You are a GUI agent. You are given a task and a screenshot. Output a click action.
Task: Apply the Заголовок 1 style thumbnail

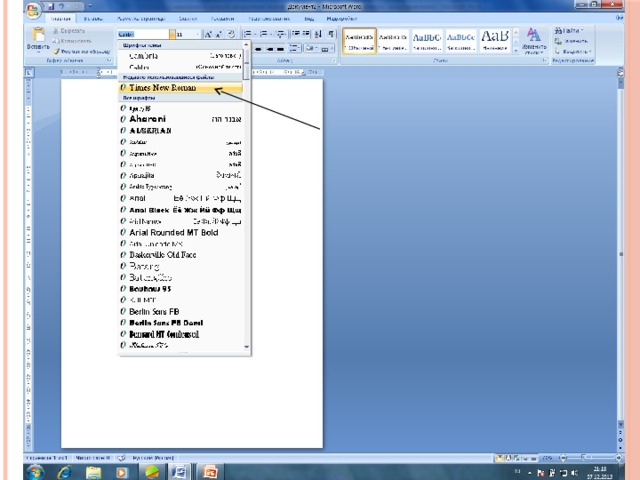coord(427,41)
